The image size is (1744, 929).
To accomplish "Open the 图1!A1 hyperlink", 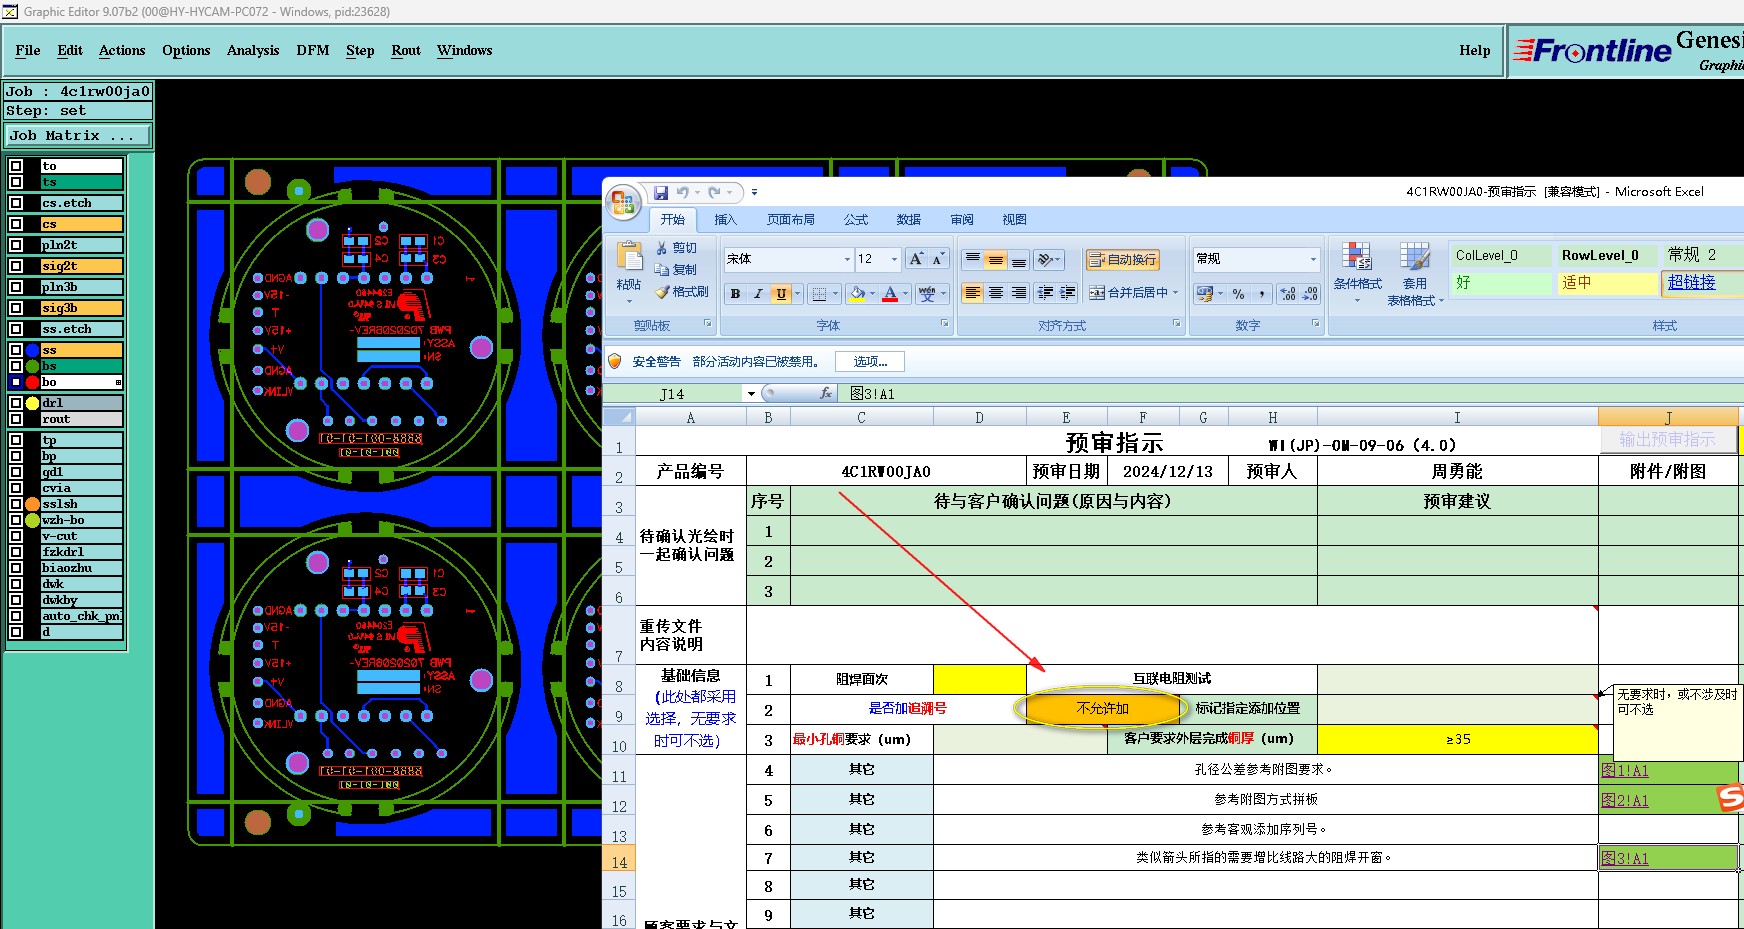I will (1625, 770).
